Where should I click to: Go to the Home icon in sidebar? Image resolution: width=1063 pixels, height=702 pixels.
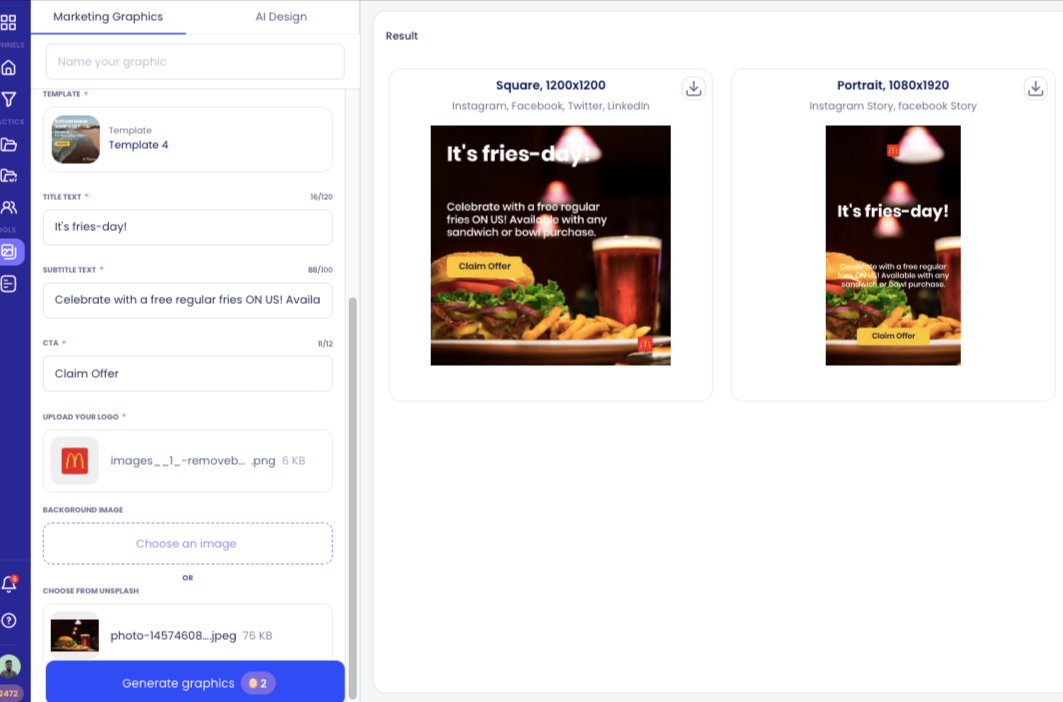click(x=9, y=68)
